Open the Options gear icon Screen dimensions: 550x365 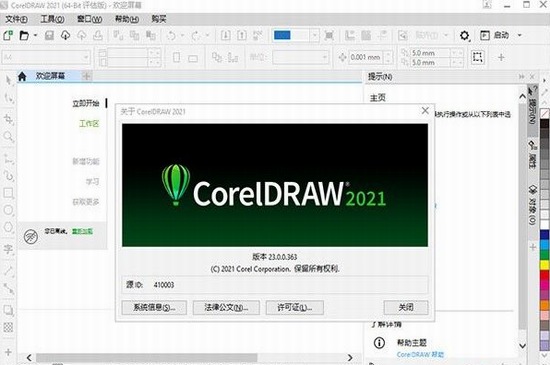click(x=464, y=35)
